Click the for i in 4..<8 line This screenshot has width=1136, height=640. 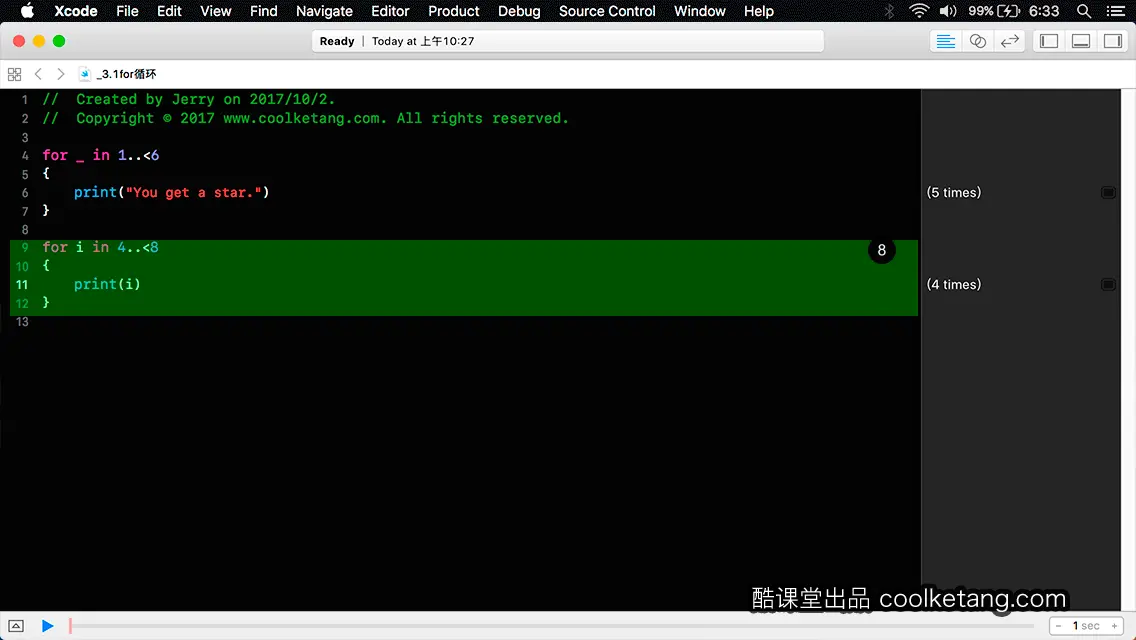coord(100,247)
